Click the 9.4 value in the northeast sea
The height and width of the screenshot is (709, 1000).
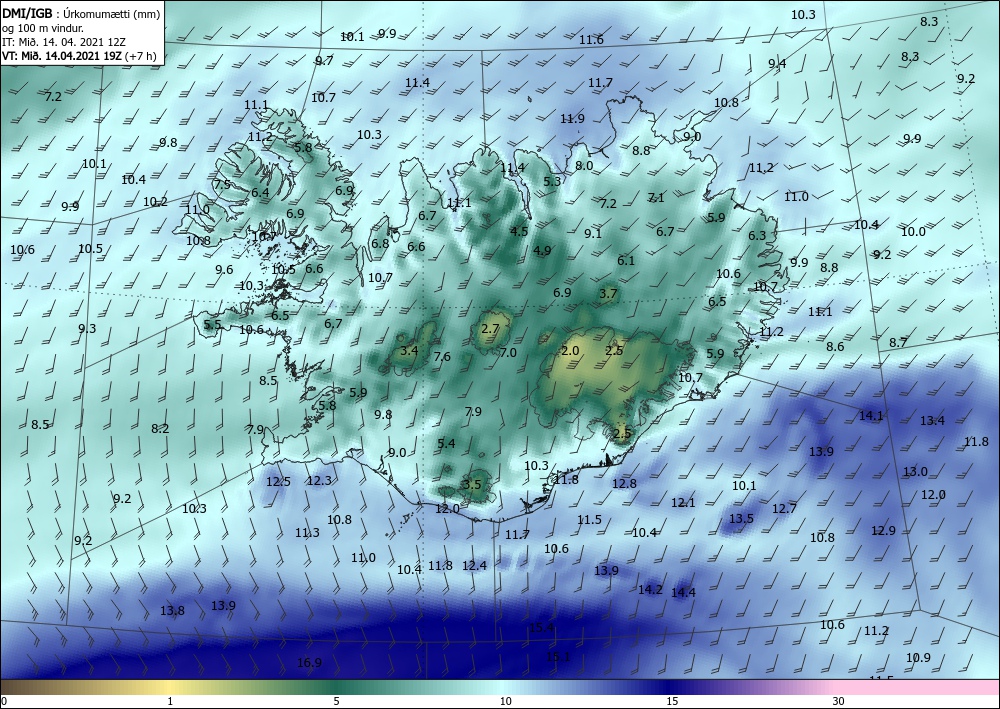777,63
